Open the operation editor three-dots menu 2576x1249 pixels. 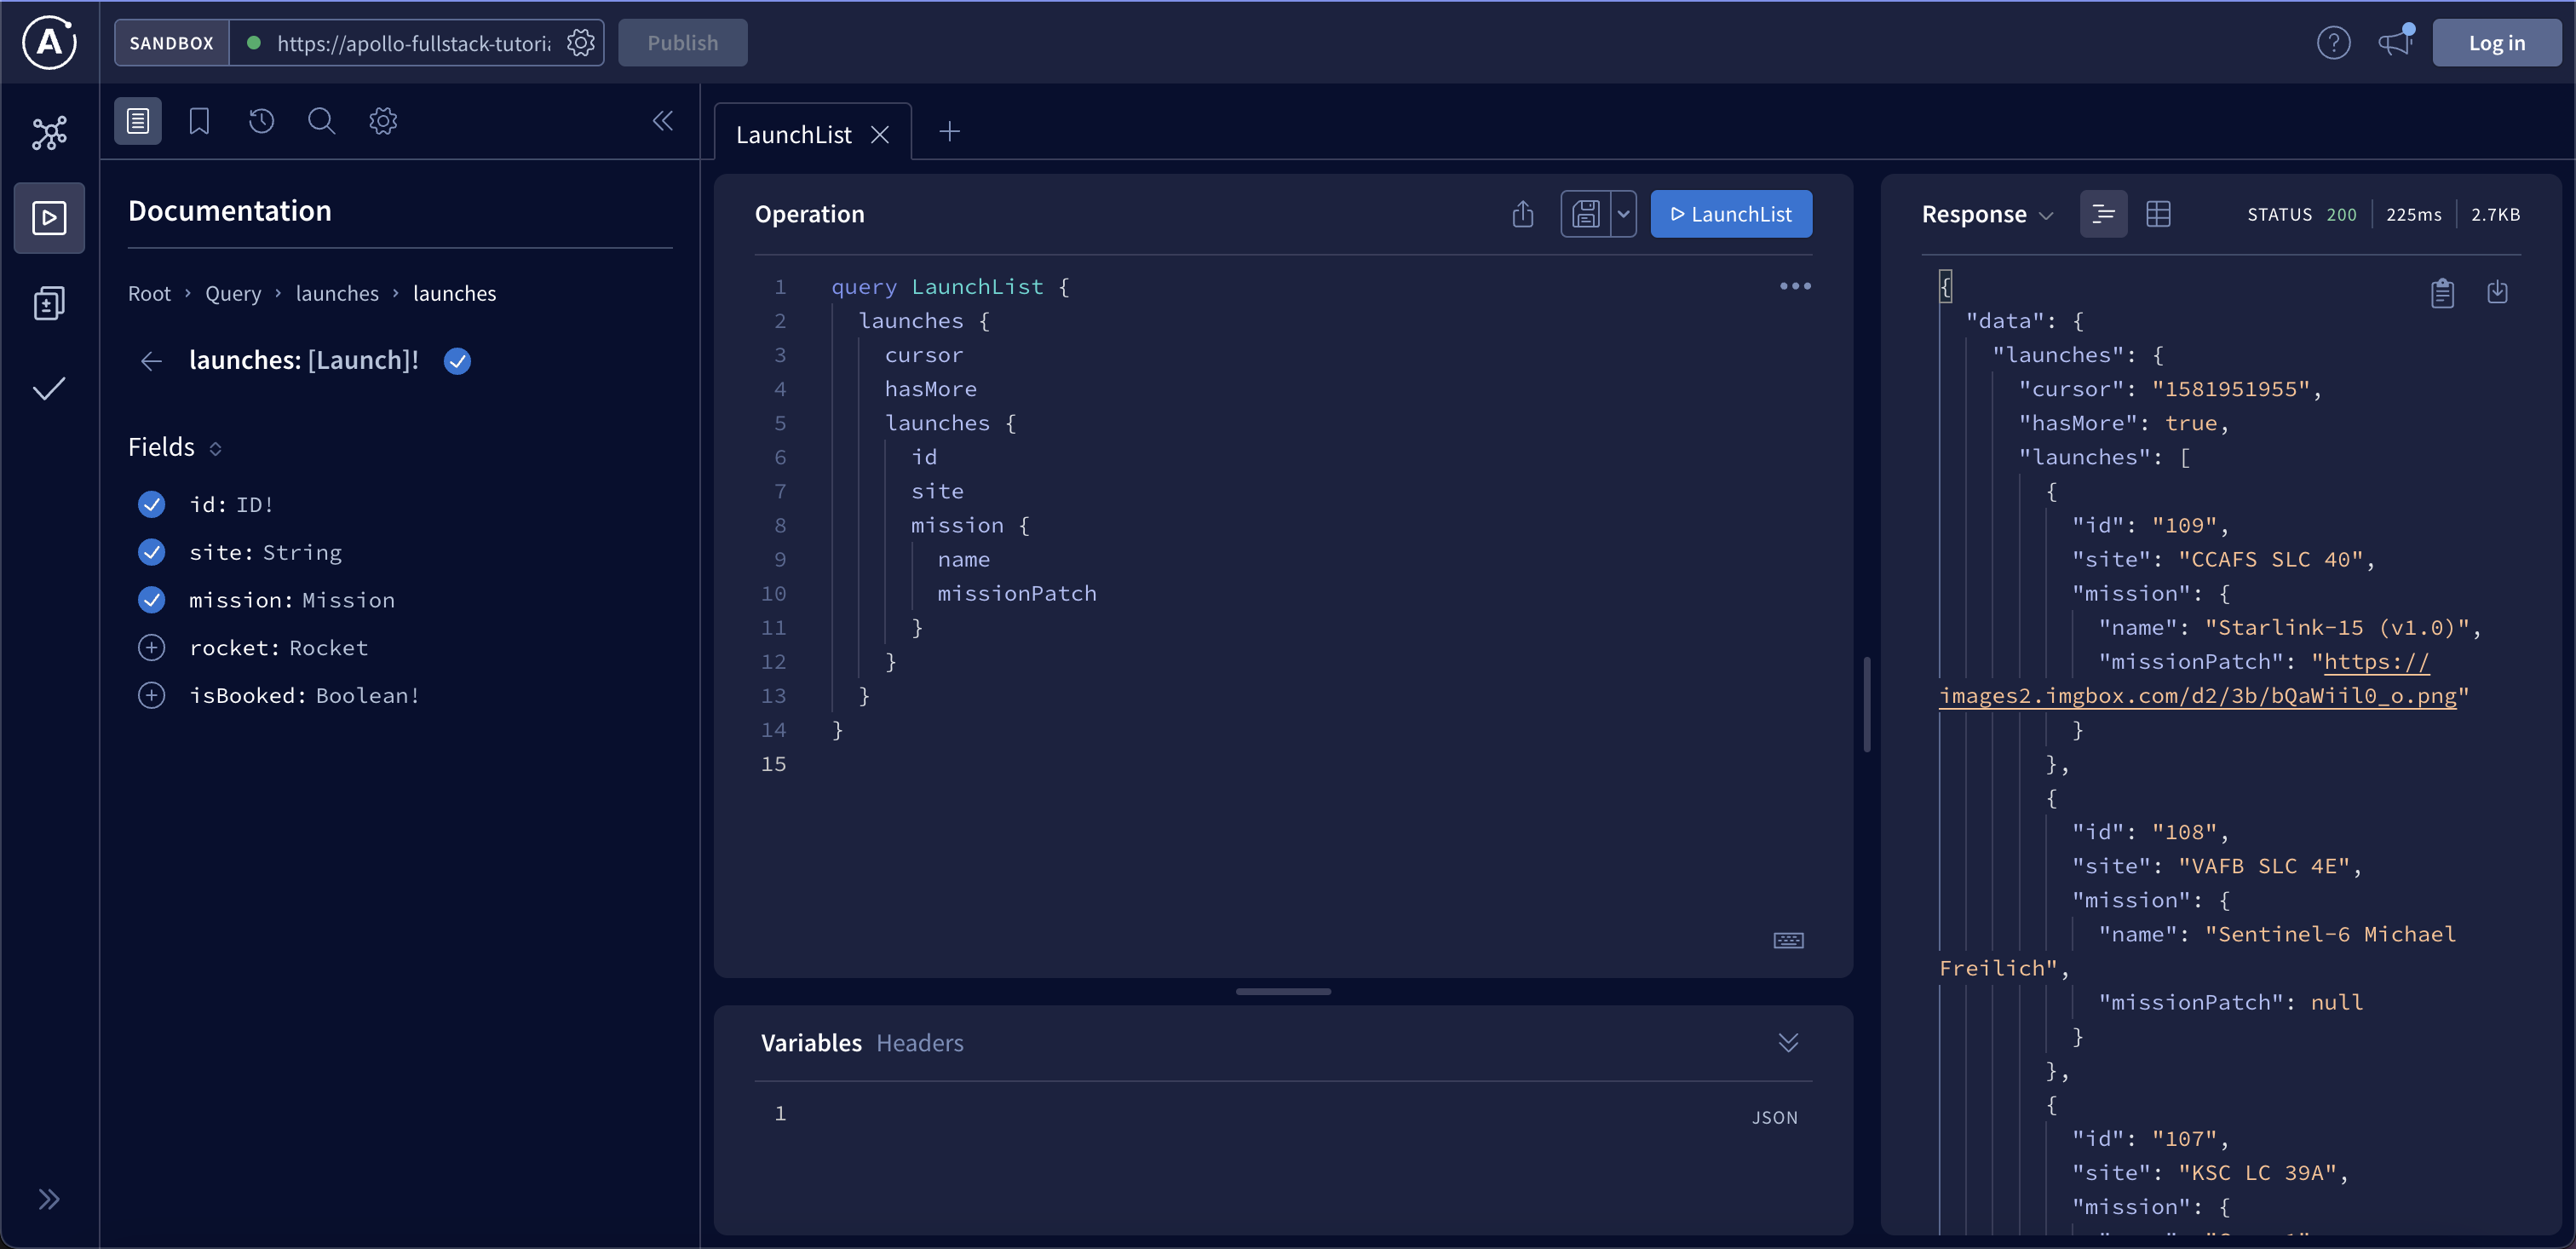pyautogui.click(x=1795, y=286)
